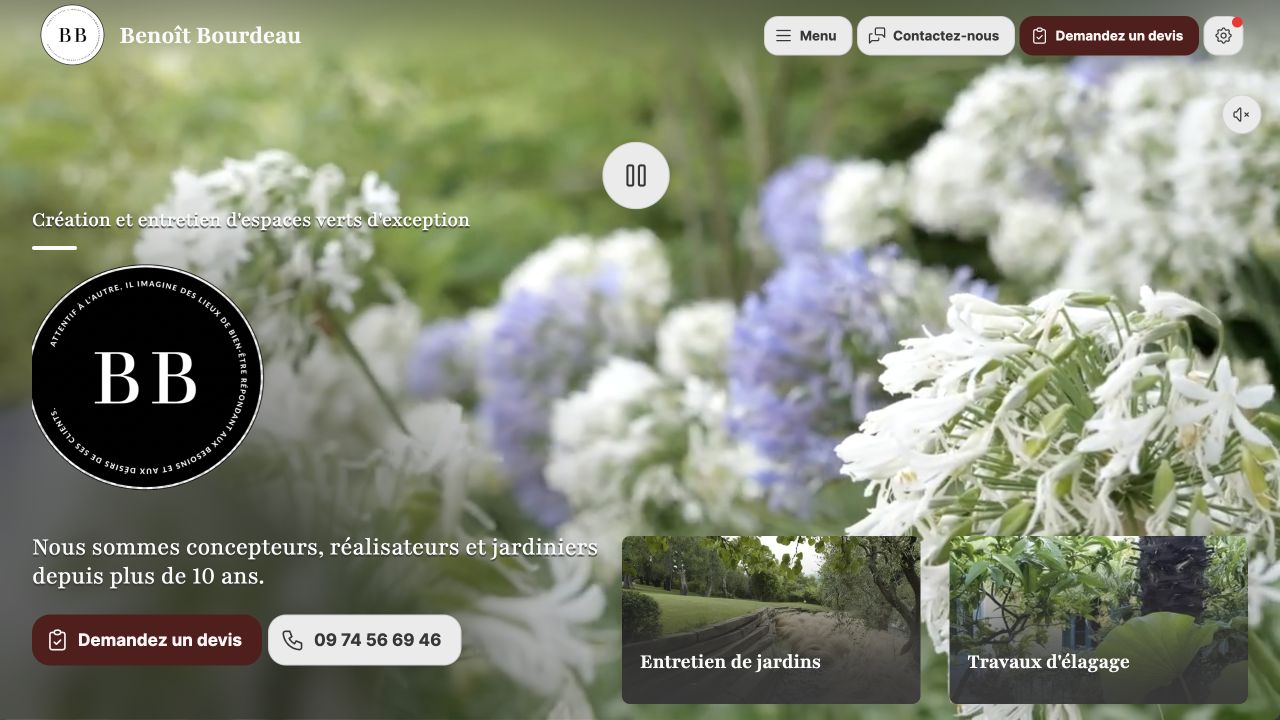This screenshot has width=1280, height=720.
Task: Click the hero Demandez un devis button
Action: [147, 640]
